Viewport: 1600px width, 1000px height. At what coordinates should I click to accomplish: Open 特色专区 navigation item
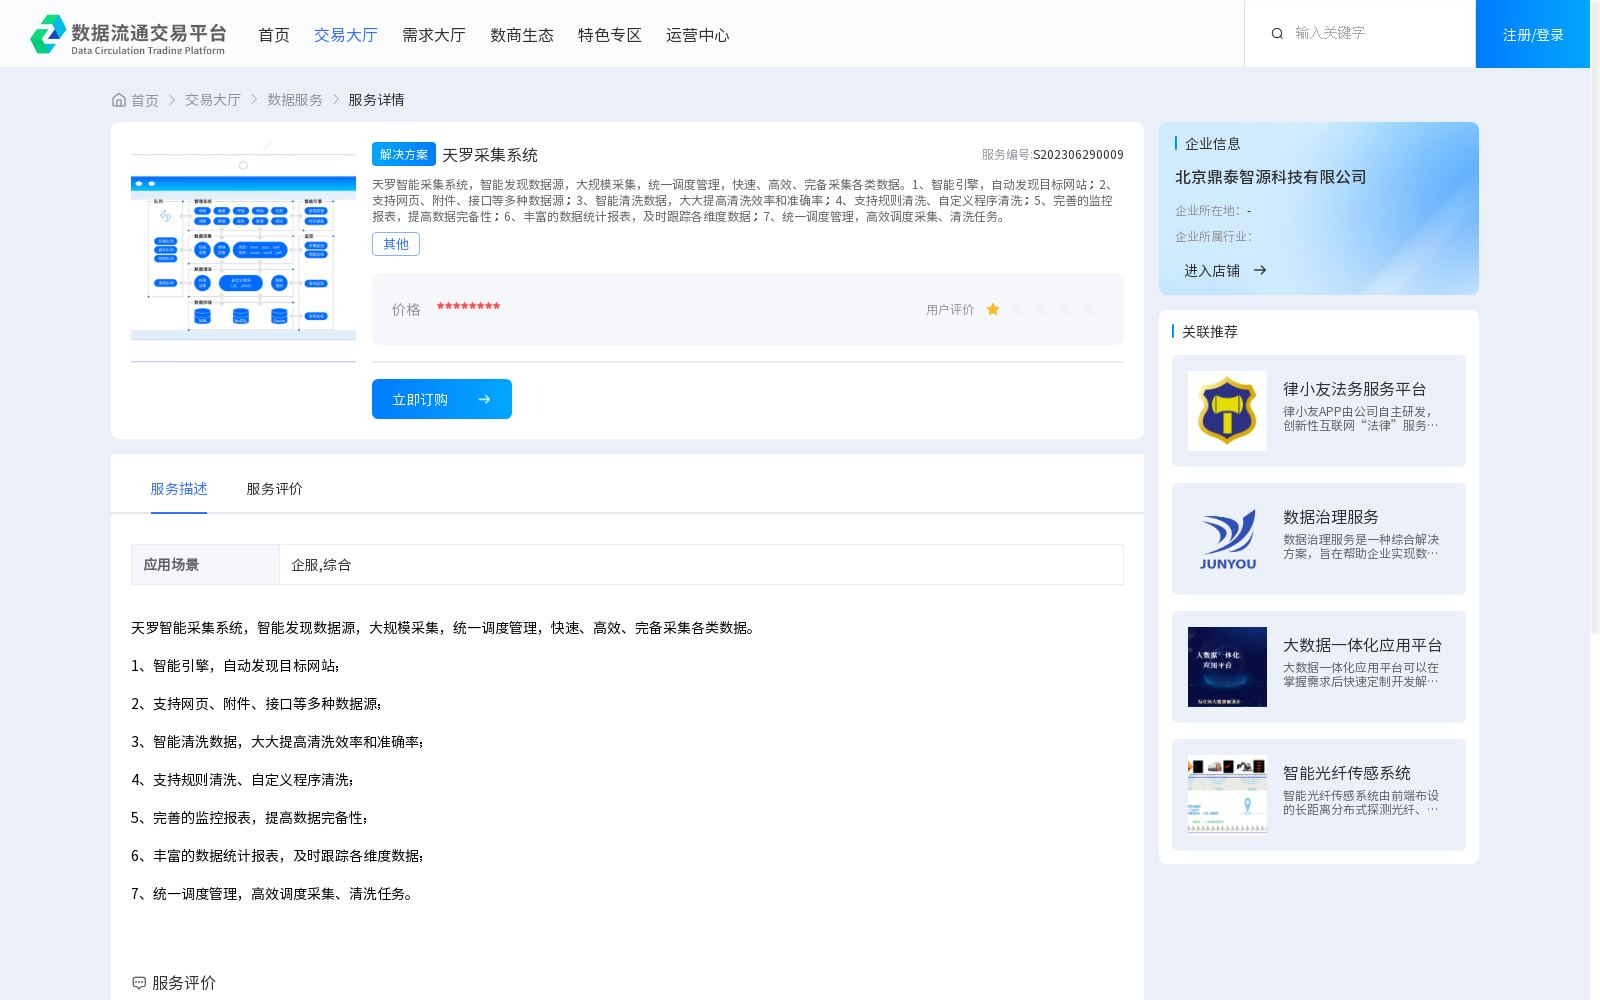point(610,35)
